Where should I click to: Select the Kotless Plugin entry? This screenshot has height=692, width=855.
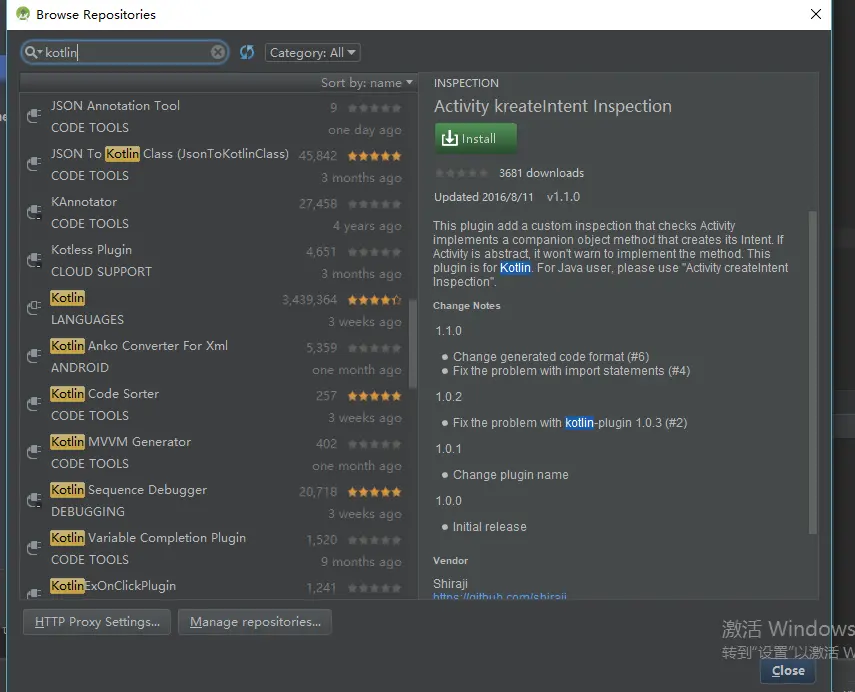(x=215, y=261)
